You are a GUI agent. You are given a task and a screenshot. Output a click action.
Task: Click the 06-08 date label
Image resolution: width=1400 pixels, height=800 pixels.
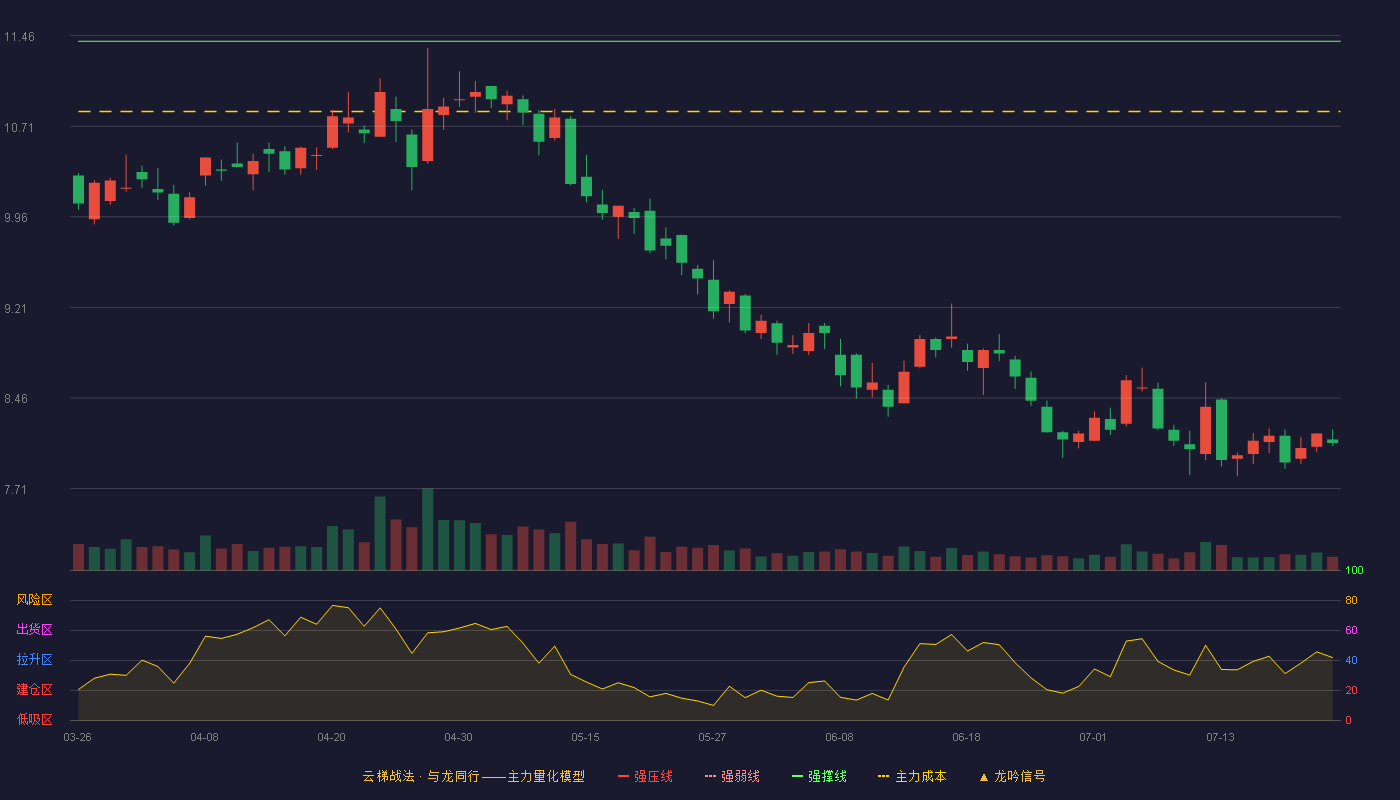(840, 737)
